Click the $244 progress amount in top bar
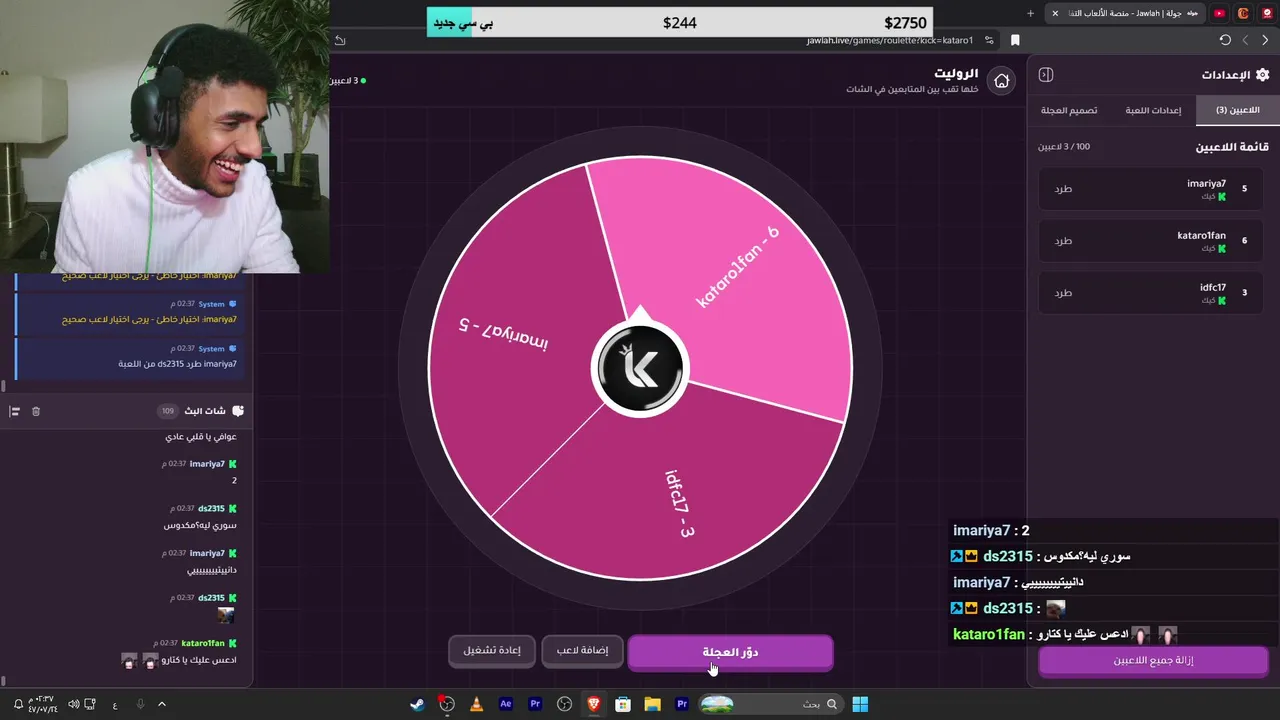Screen dimensions: 1280x720 pos(680,22)
